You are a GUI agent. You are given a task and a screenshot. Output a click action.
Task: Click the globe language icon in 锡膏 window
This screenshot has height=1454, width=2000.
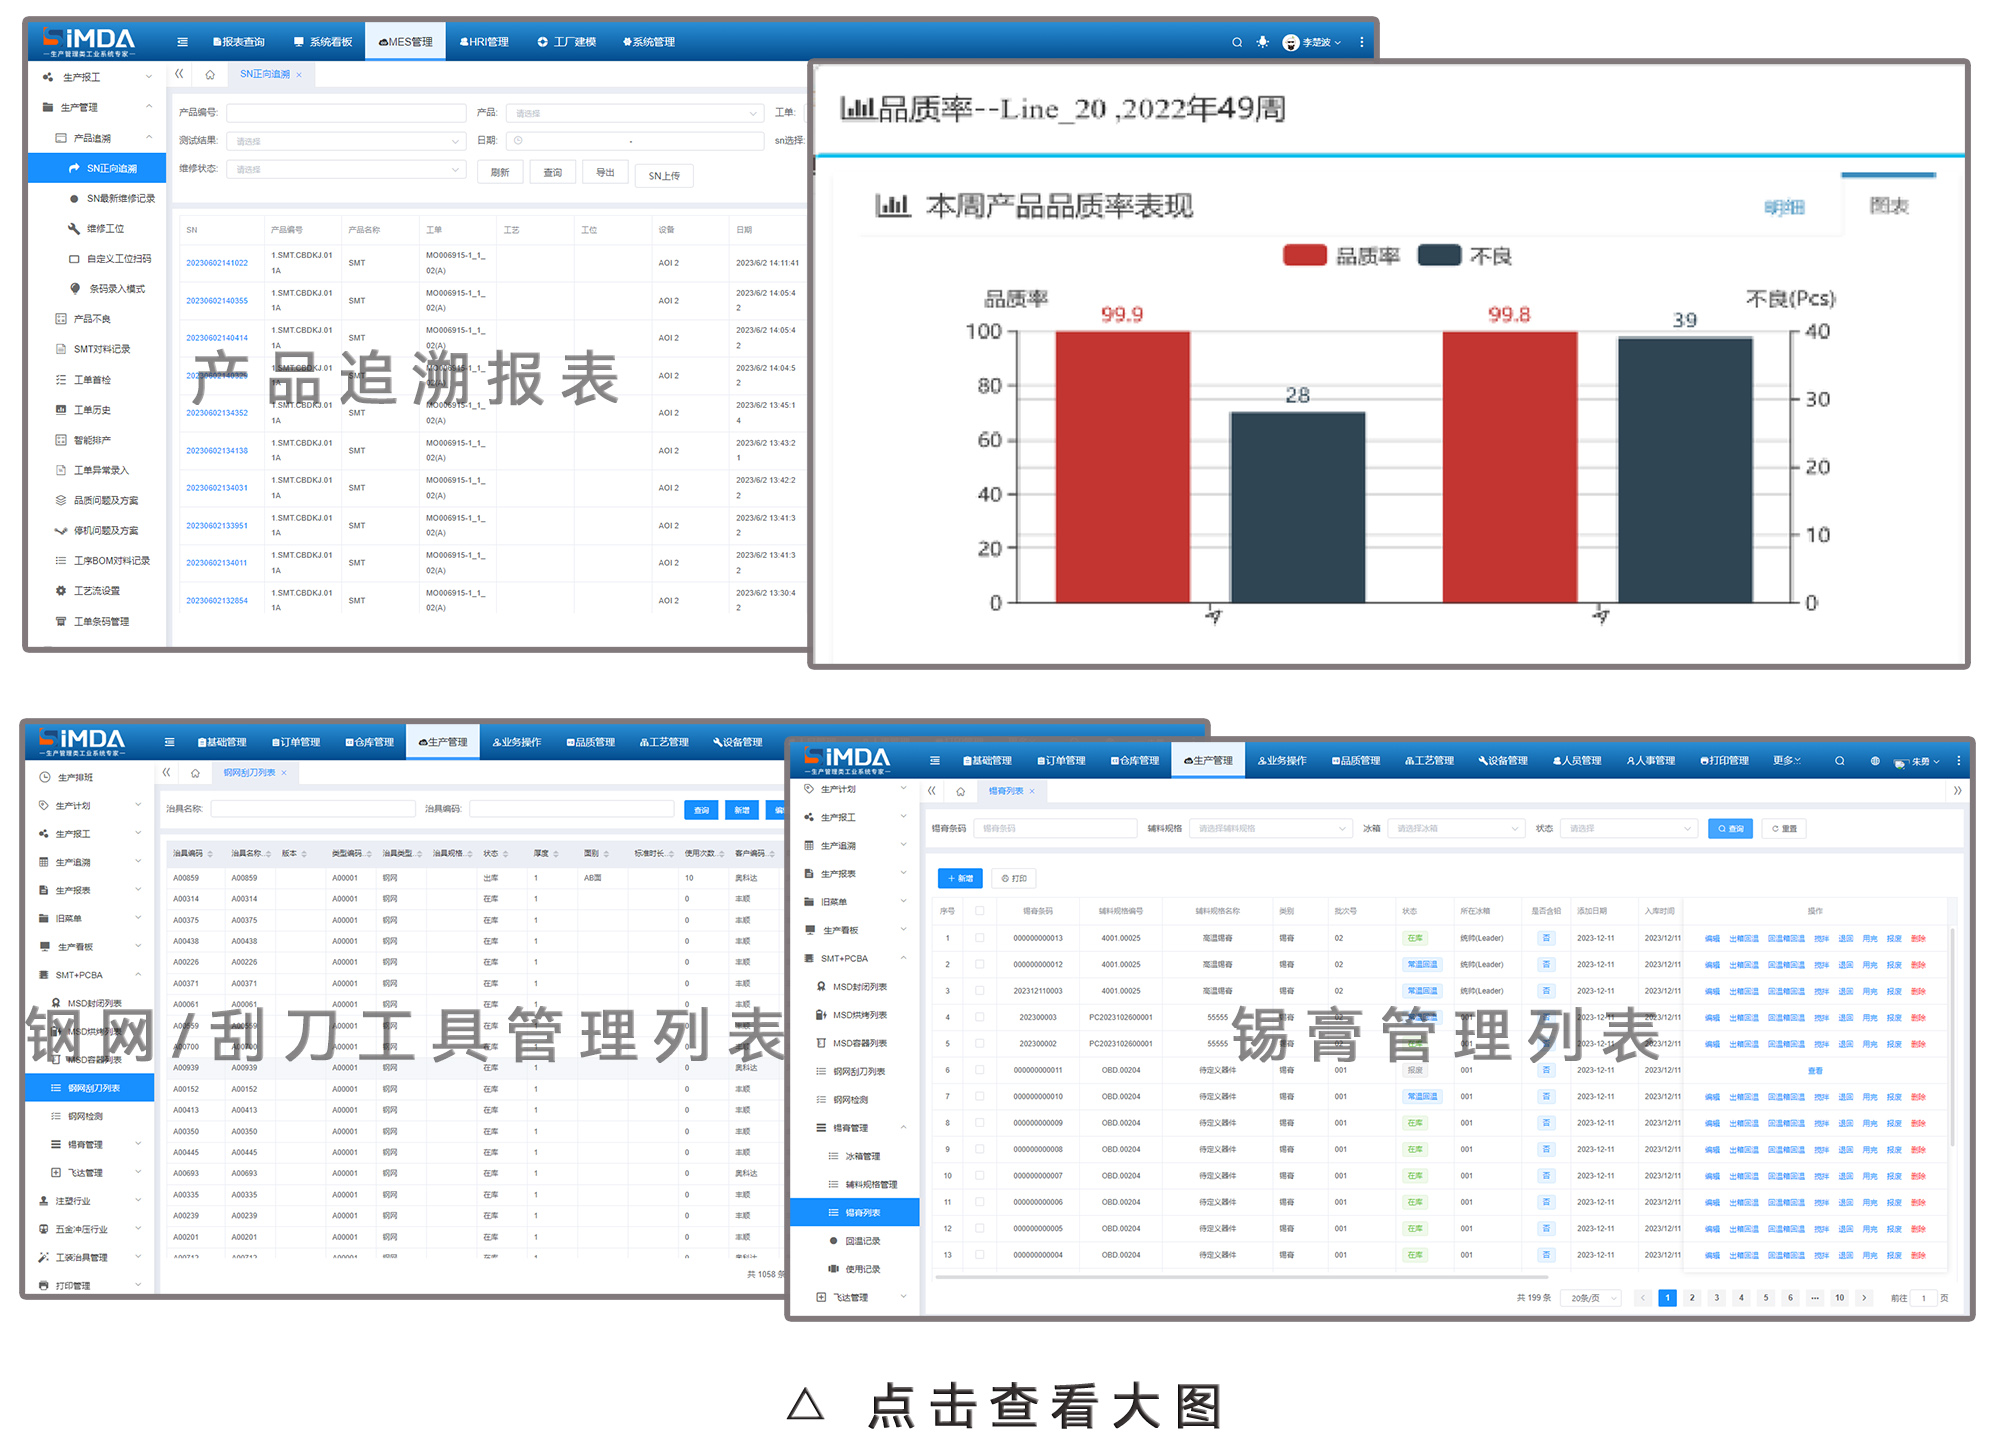1875,761
